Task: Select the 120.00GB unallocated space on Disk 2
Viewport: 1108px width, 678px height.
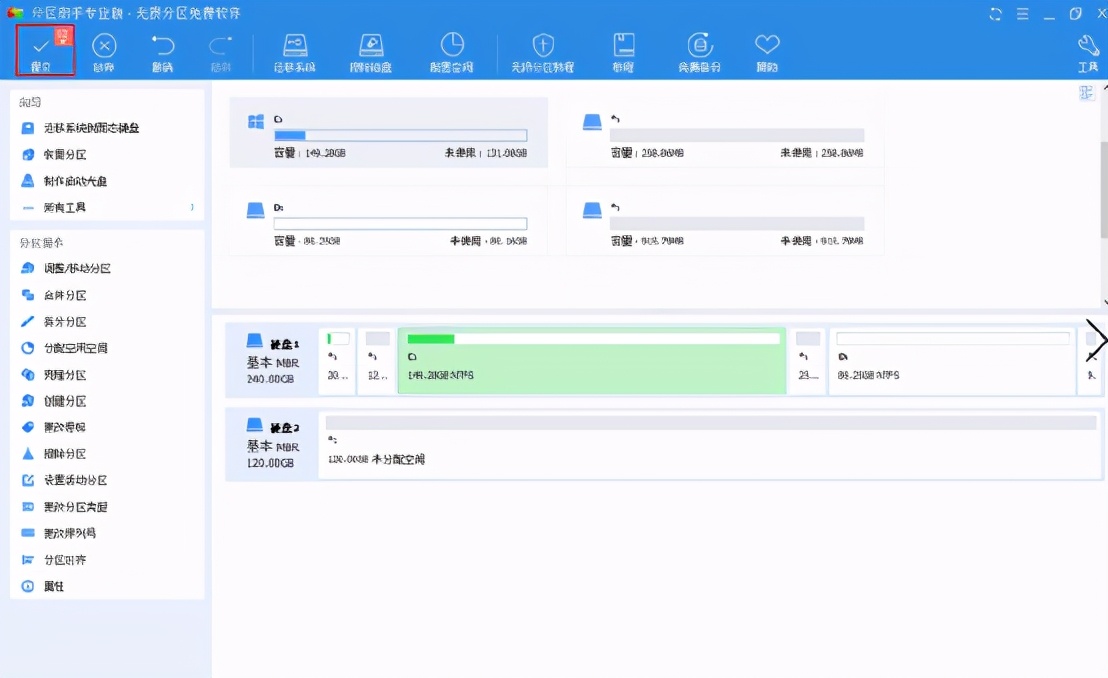Action: point(710,444)
